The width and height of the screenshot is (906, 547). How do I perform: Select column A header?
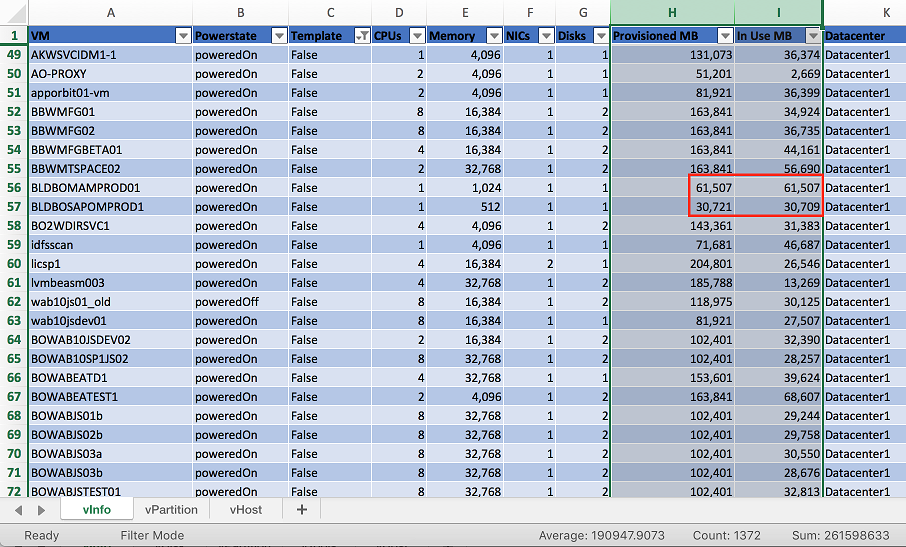(110, 13)
